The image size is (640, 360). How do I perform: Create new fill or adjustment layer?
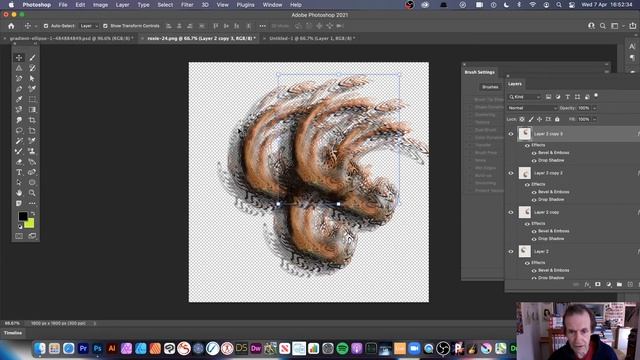609,284
